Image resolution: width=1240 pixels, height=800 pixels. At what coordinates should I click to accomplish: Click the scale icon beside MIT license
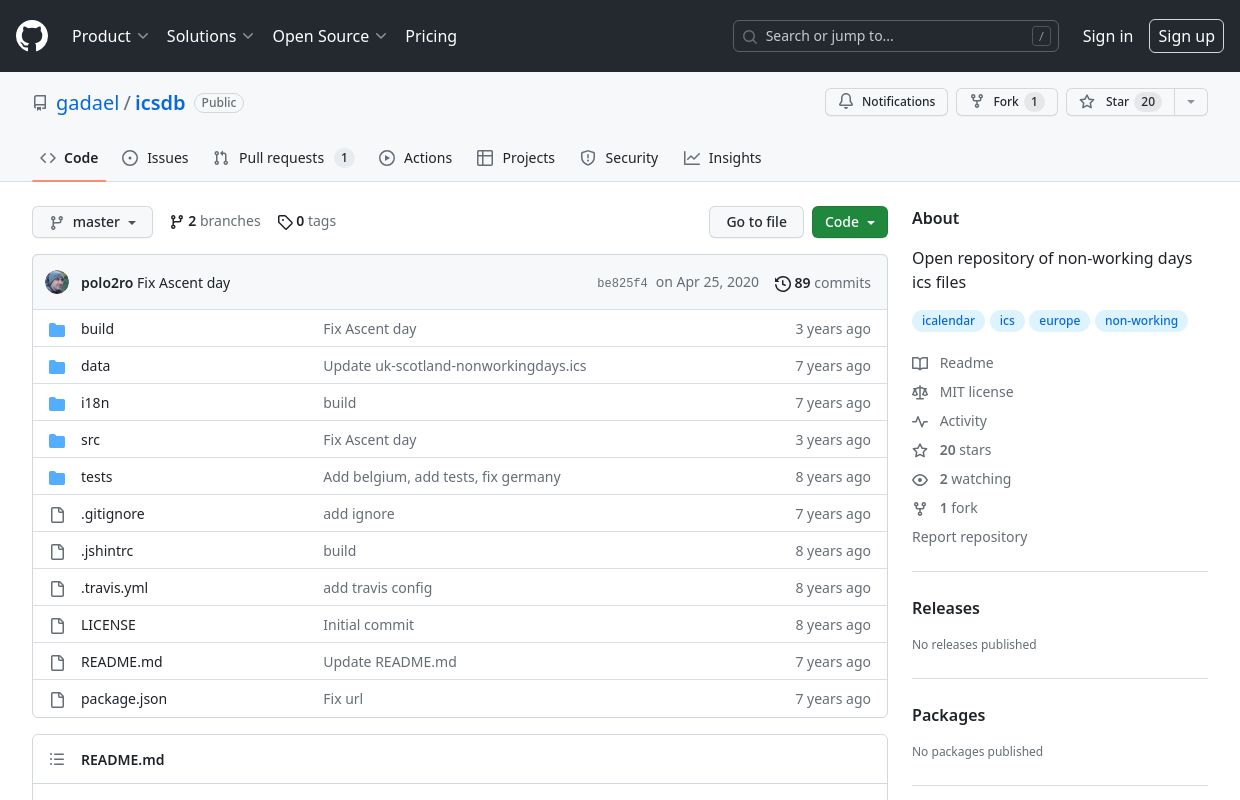point(920,392)
